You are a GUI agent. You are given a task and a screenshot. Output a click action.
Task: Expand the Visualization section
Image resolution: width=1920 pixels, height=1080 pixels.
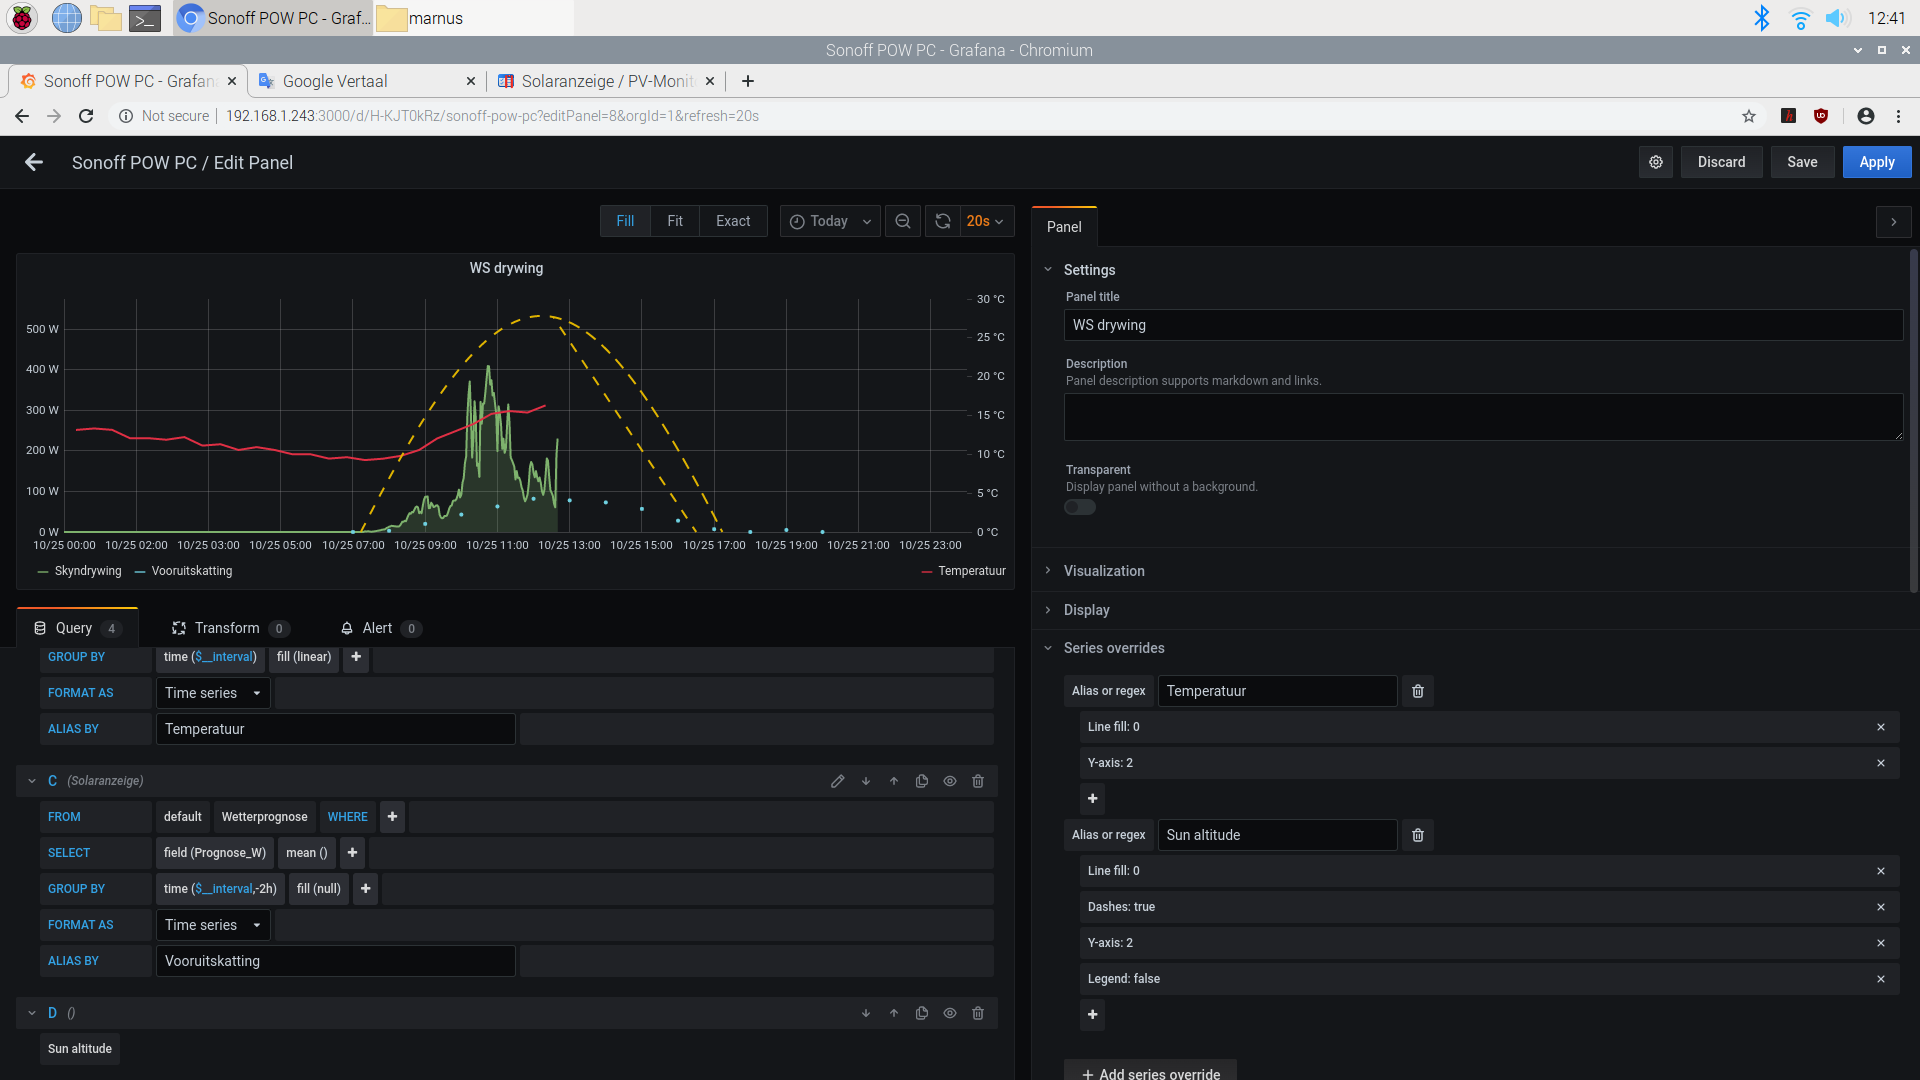[x=1104, y=571]
